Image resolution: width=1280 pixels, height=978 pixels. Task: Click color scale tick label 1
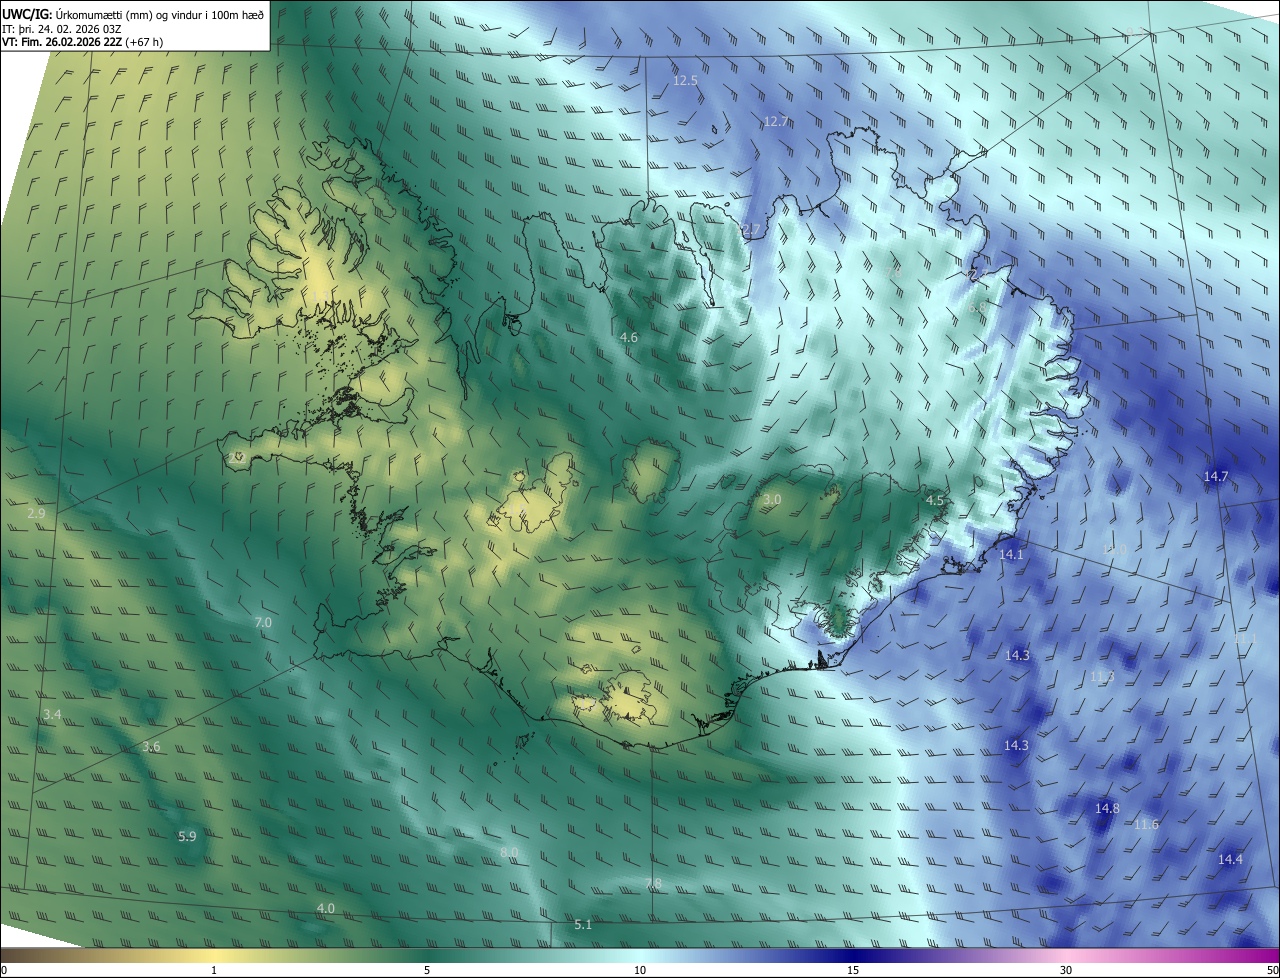pos(214,970)
